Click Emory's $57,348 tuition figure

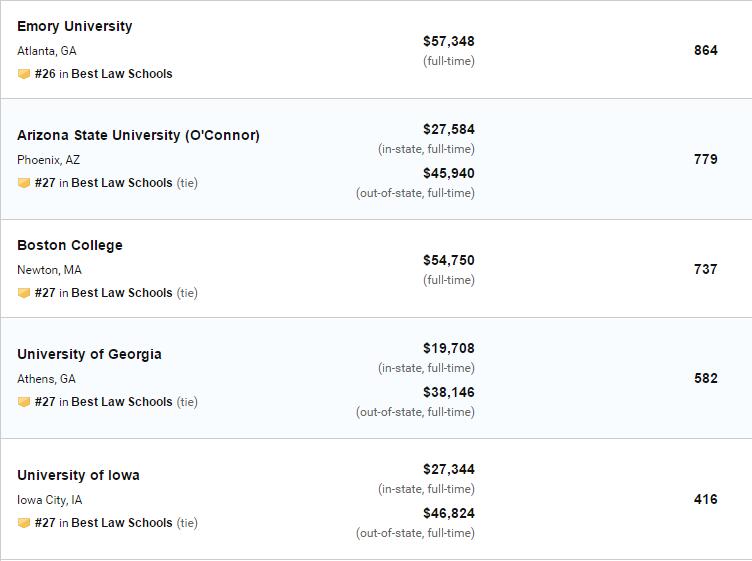click(449, 41)
